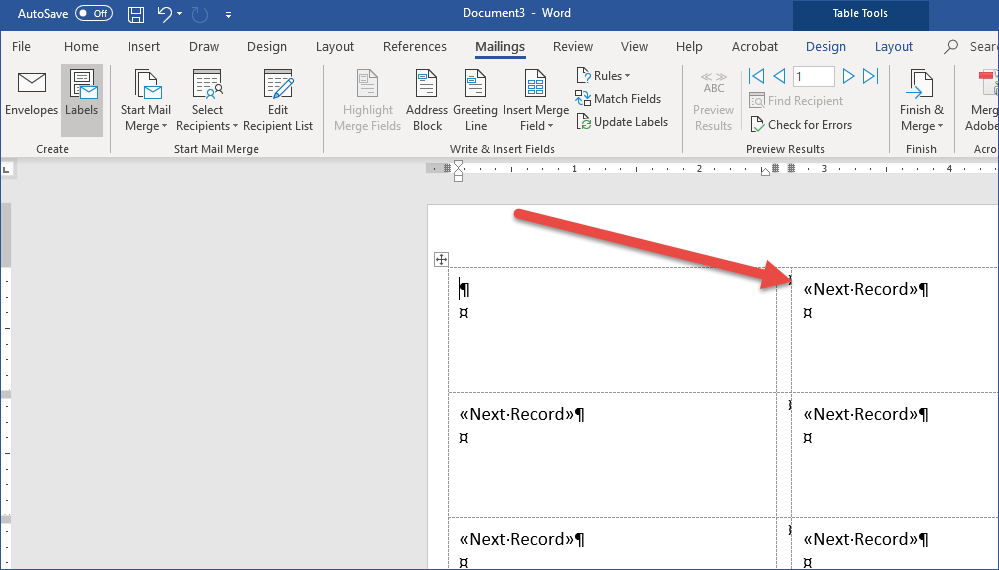Click the tab selector on the ruler corner
Screen dimensions: 999x570
(x=7, y=169)
